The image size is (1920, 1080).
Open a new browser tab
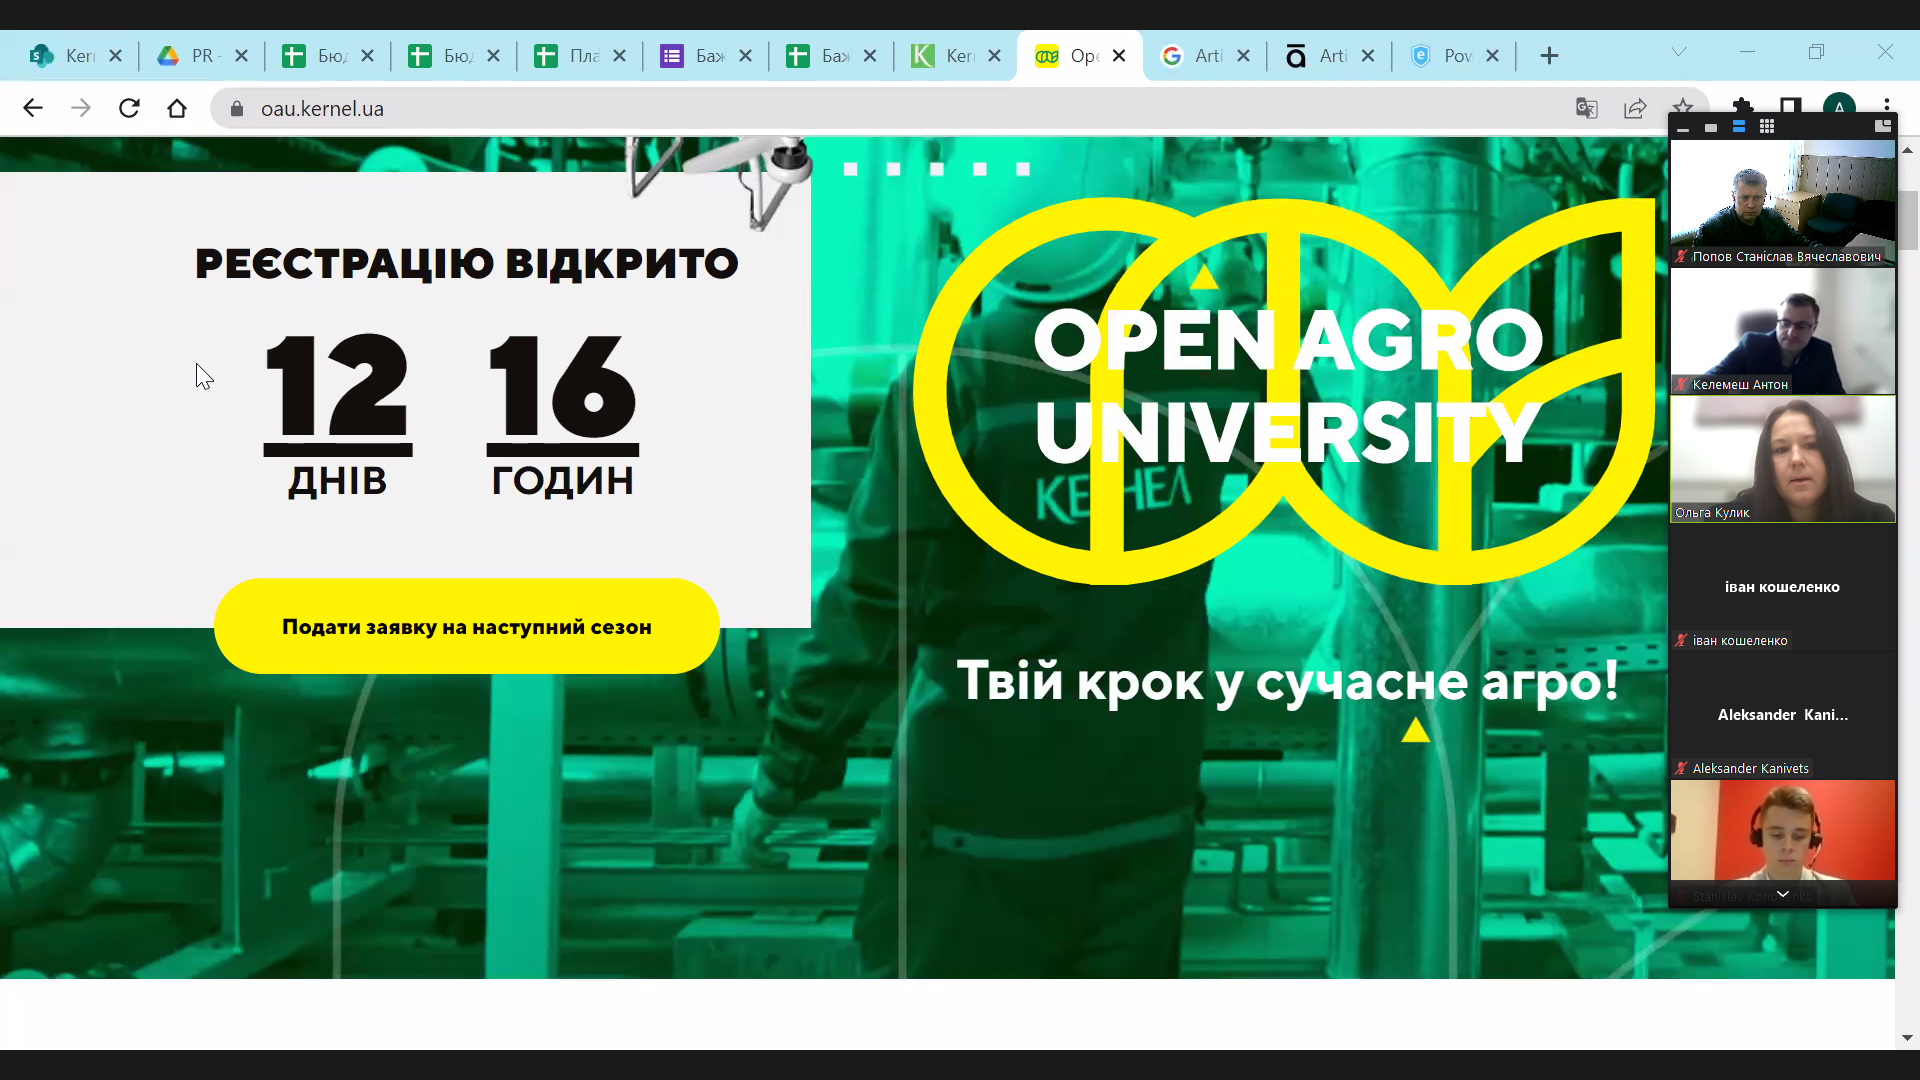[x=1549, y=56]
